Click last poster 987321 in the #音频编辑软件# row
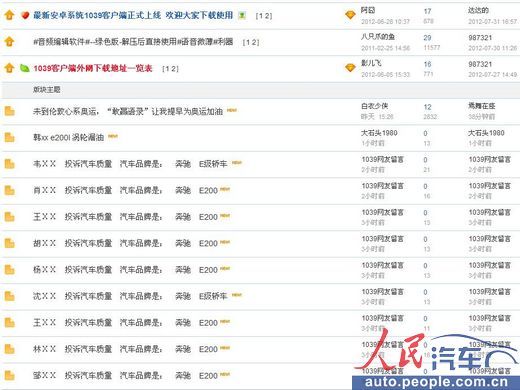520x390 pixels. [x=480, y=38]
